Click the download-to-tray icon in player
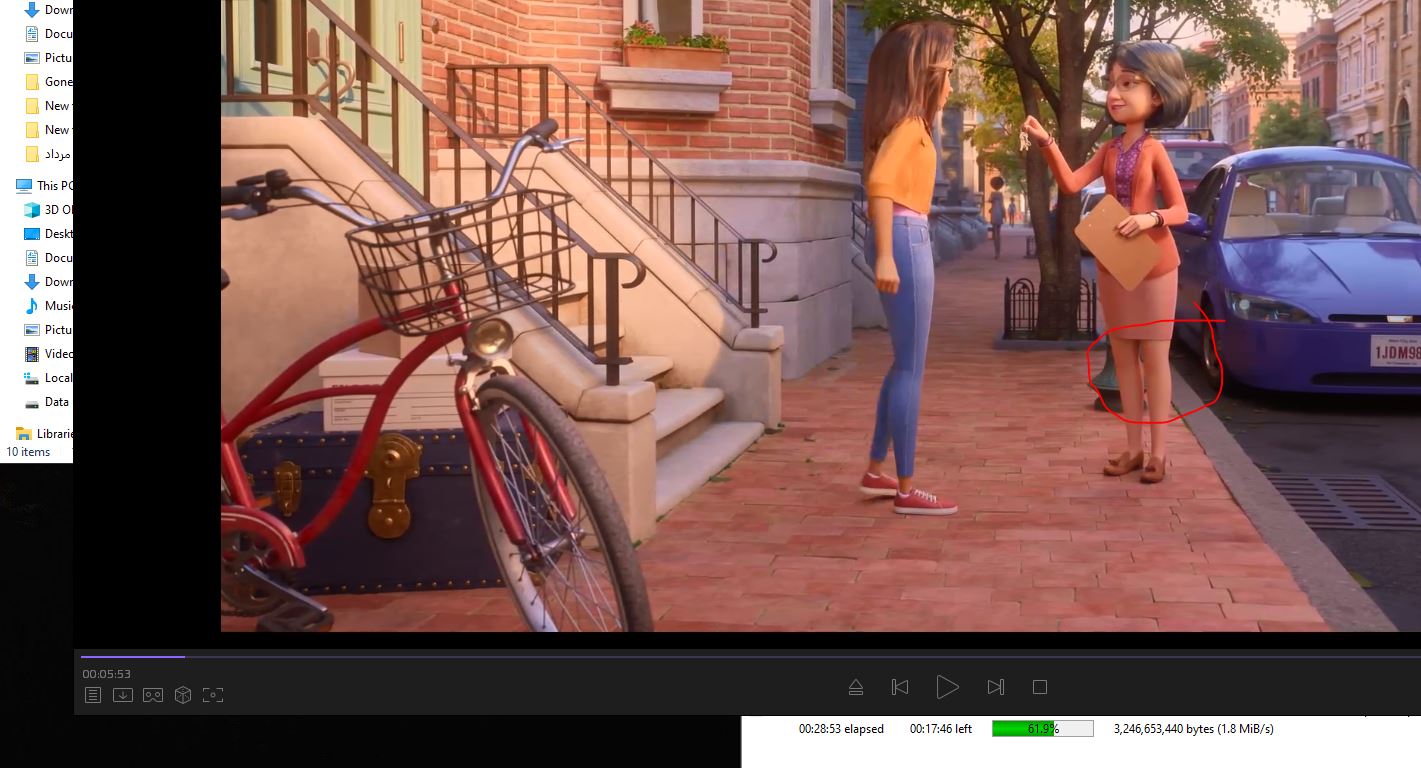Image resolution: width=1421 pixels, height=768 pixels. click(x=123, y=695)
